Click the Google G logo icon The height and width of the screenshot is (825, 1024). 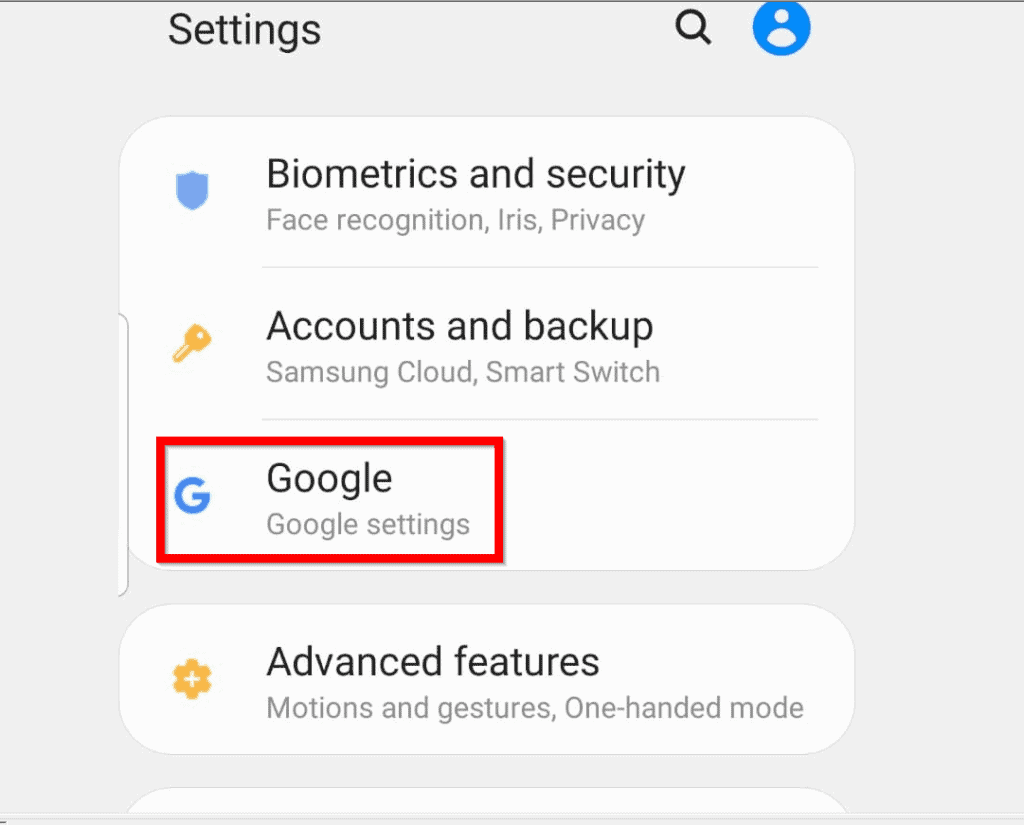[x=192, y=495]
